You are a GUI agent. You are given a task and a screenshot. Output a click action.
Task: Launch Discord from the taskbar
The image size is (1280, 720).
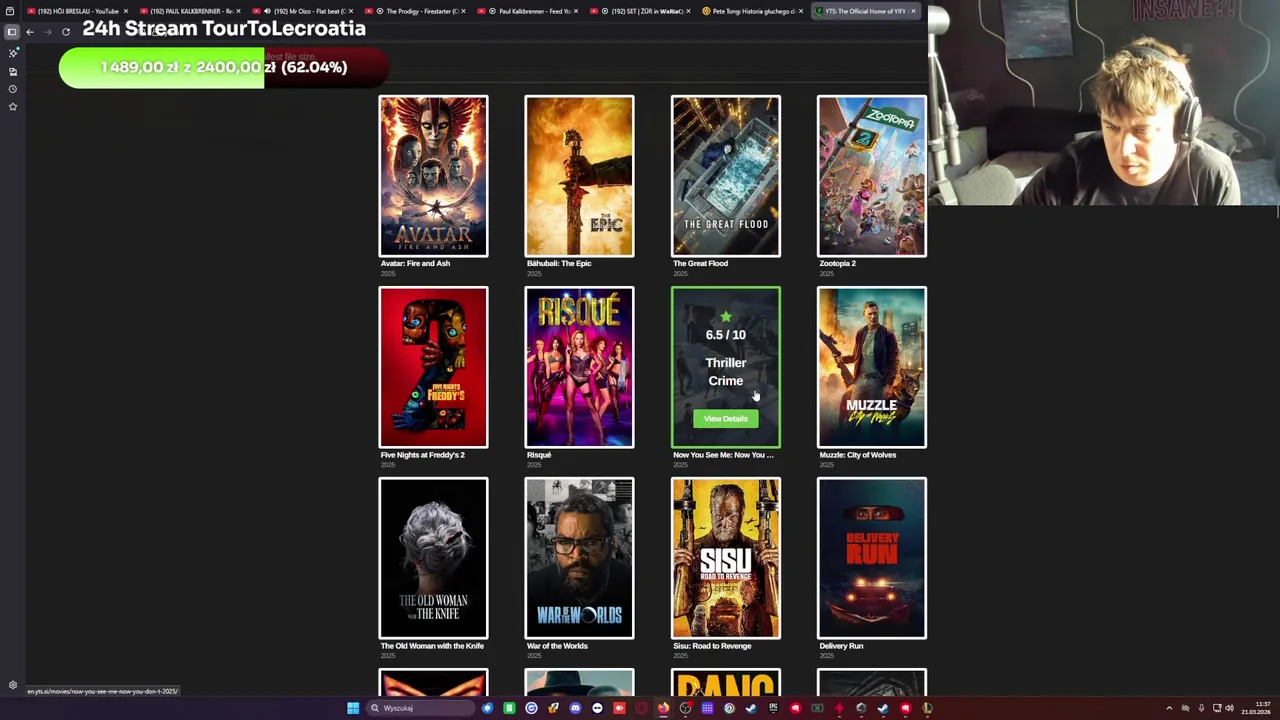[x=575, y=708]
